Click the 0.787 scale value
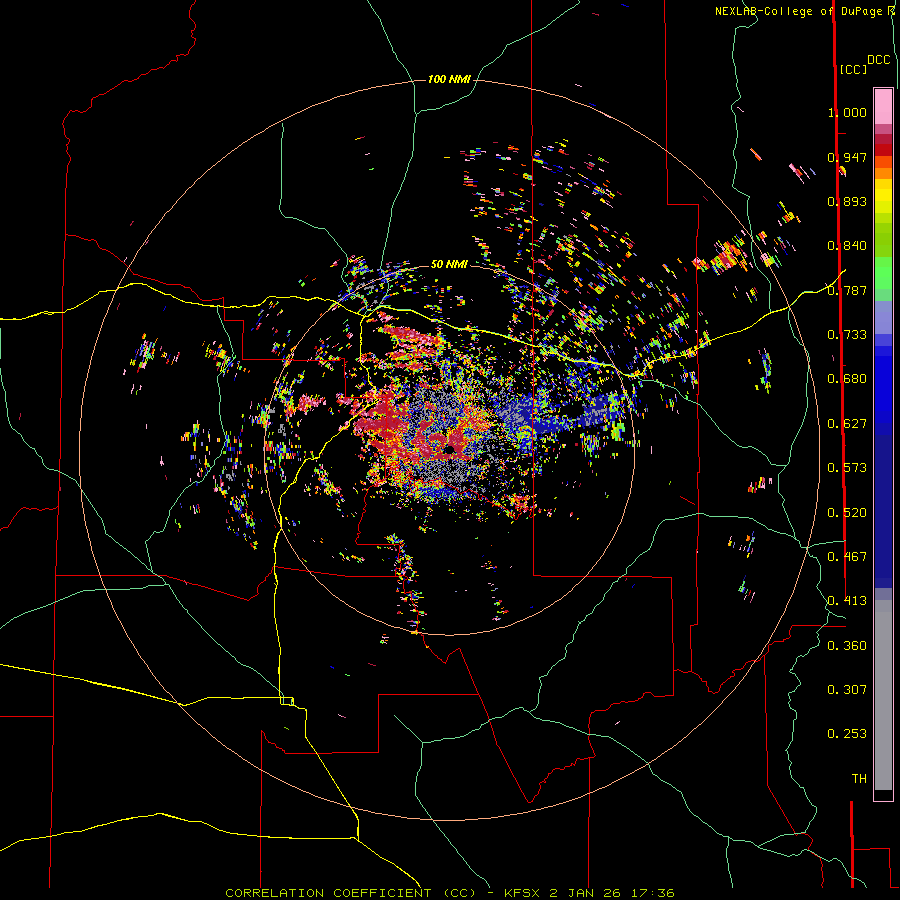Image resolution: width=900 pixels, height=900 pixels. tap(847, 290)
